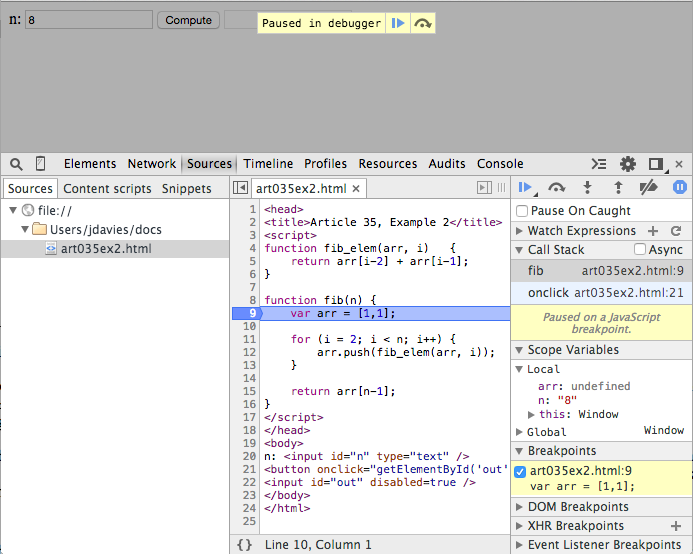Viewport: 693px width, 554px height.
Task: Expand XHR Breakpoints section
Action: 519,526
